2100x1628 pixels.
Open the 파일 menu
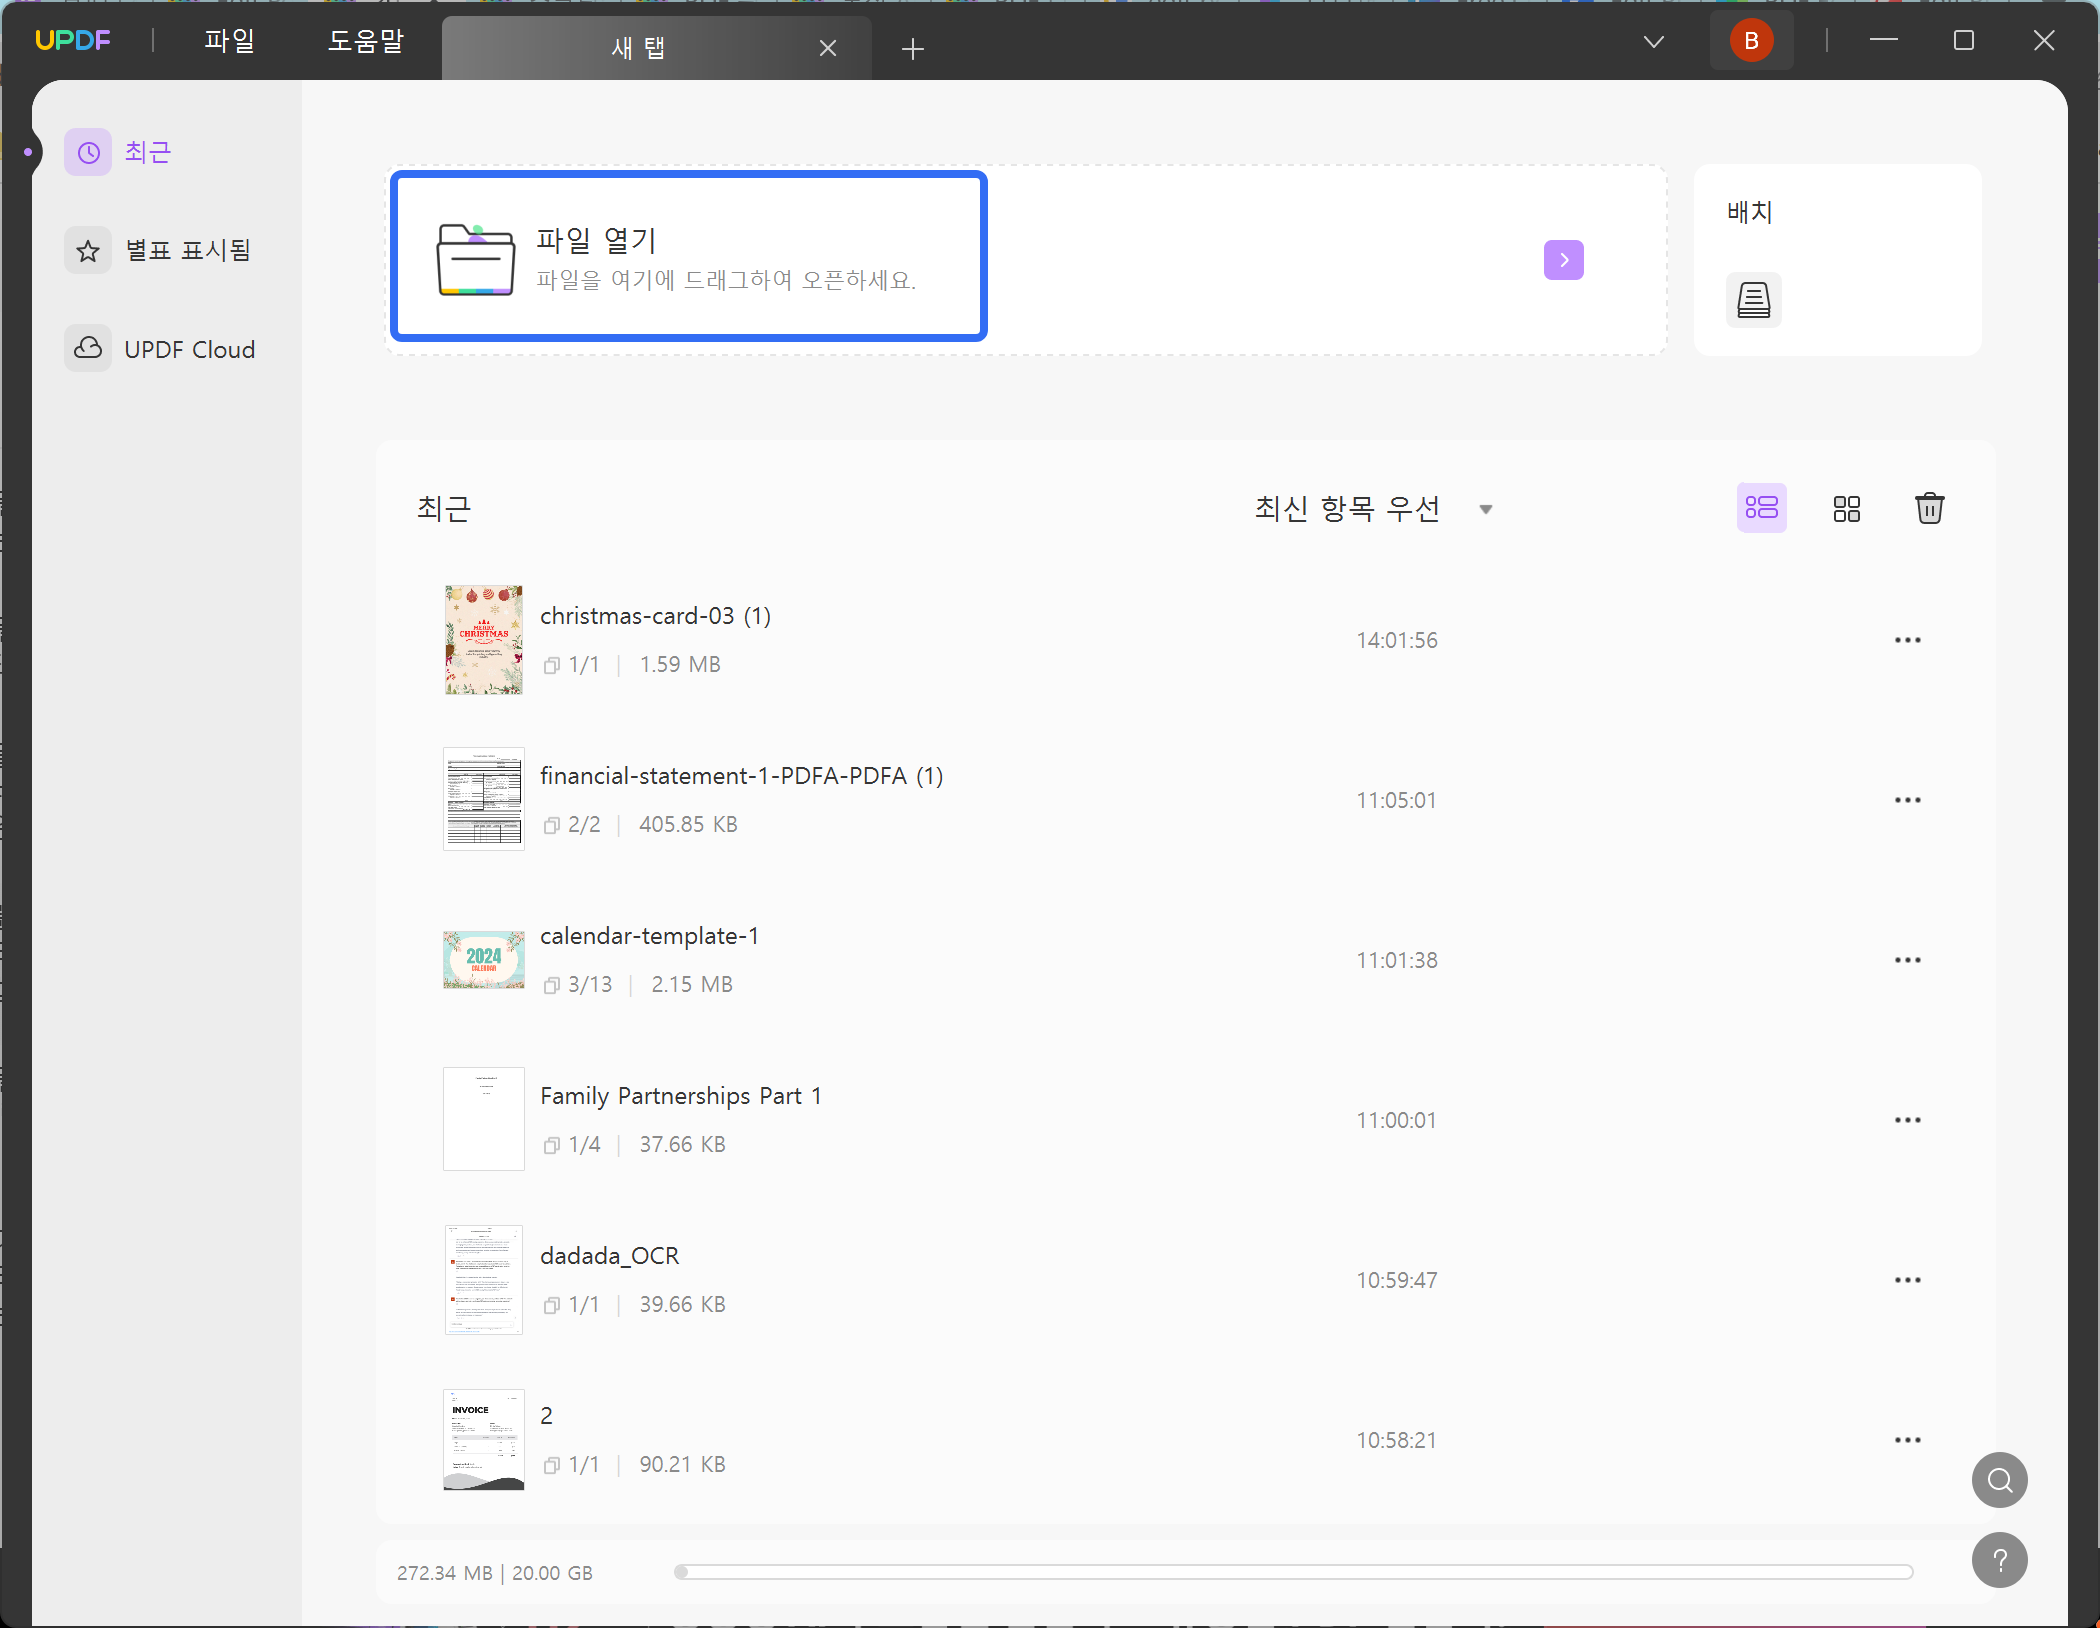(229, 40)
